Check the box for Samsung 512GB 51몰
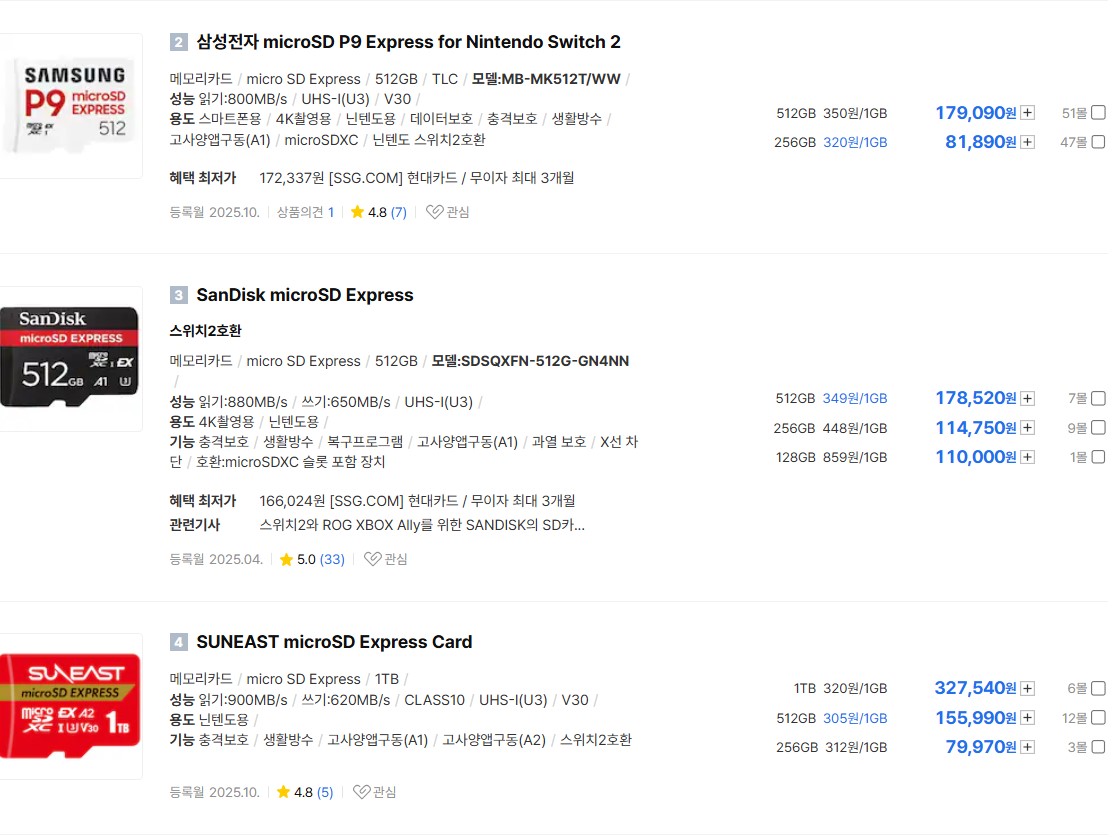Viewport: 1113px width, 837px height. pyautogui.click(x=1098, y=113)
